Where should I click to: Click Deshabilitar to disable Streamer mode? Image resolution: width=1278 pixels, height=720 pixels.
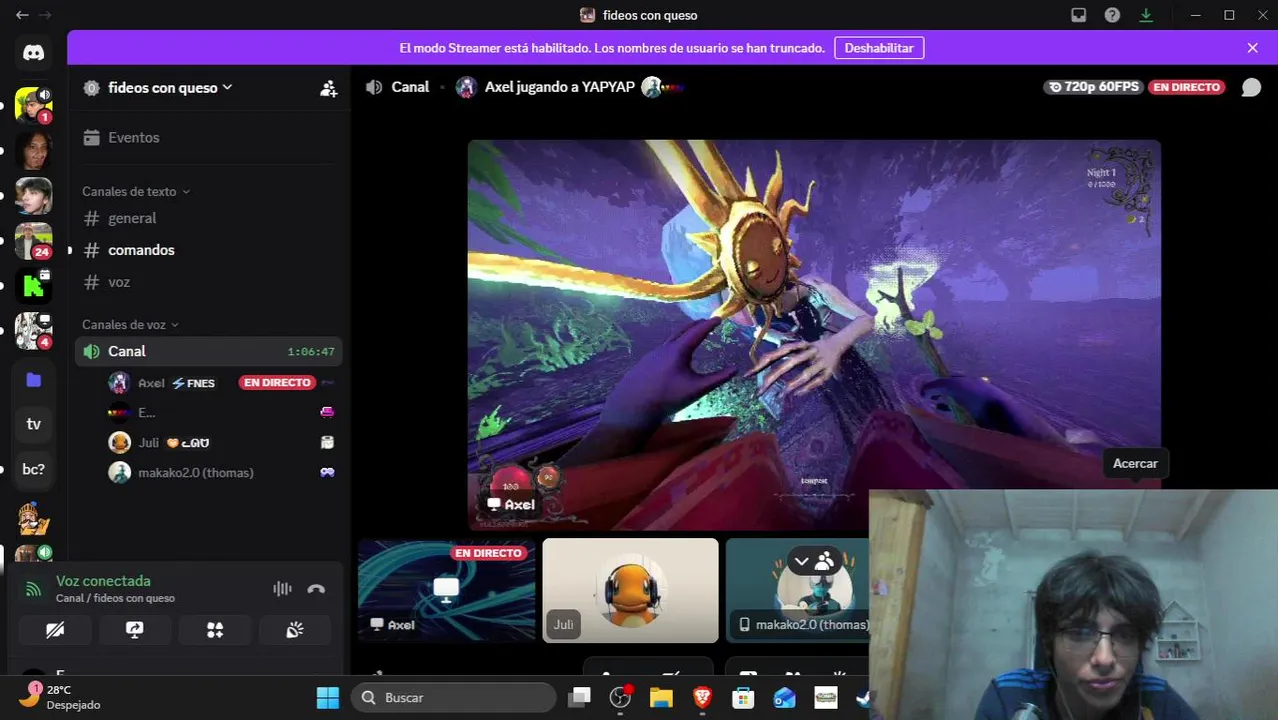pos(879,48)
